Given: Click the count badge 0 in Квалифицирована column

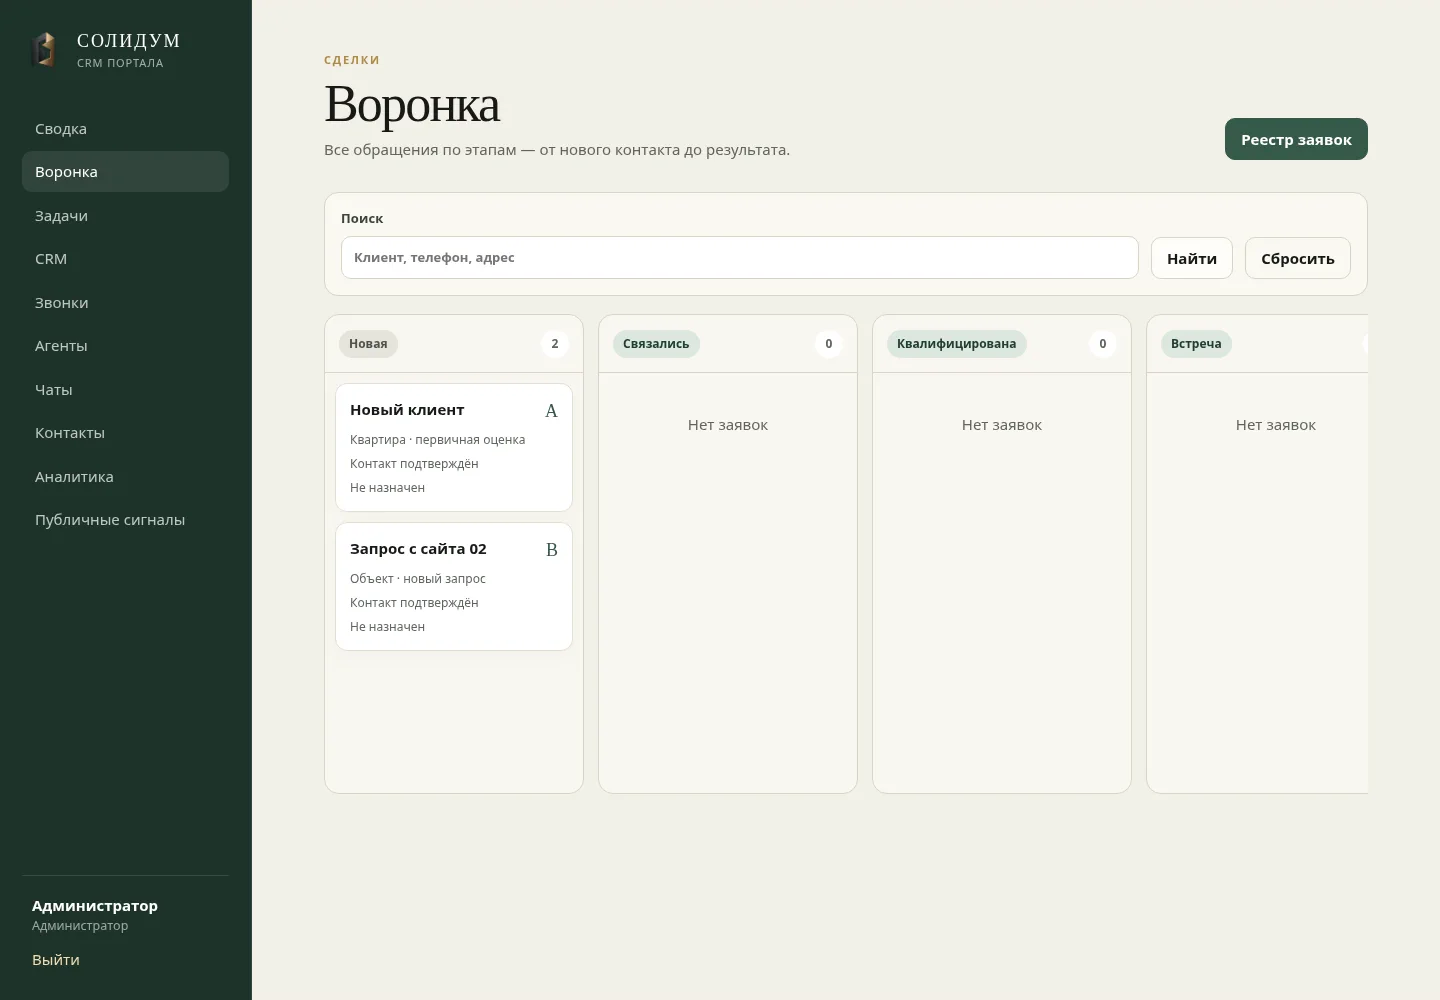Looking at the screenshot, I should [x=1103, y=344].
